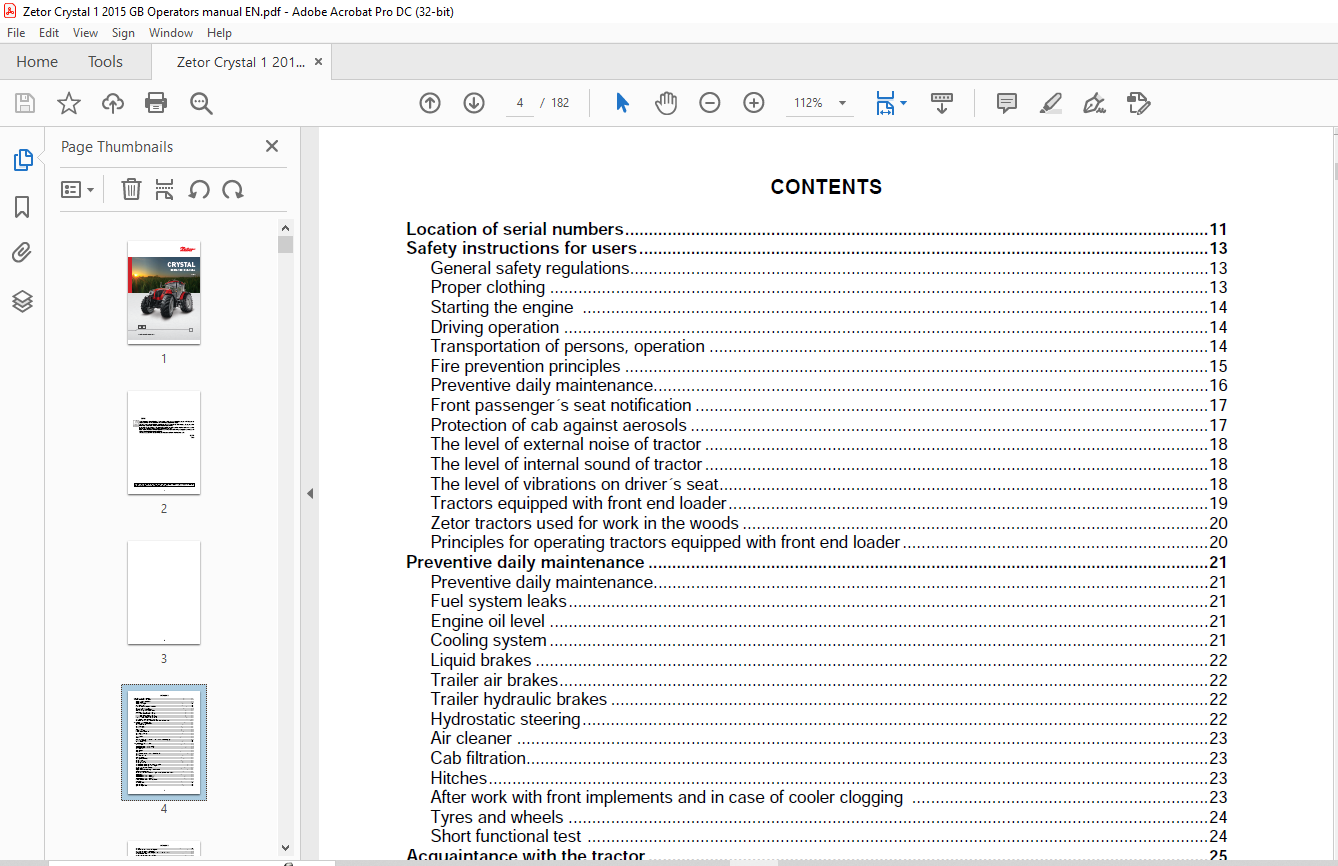Rotate page clockwise in thumbnails panel
Screen dimensions: 1338x866
point(233,189)
